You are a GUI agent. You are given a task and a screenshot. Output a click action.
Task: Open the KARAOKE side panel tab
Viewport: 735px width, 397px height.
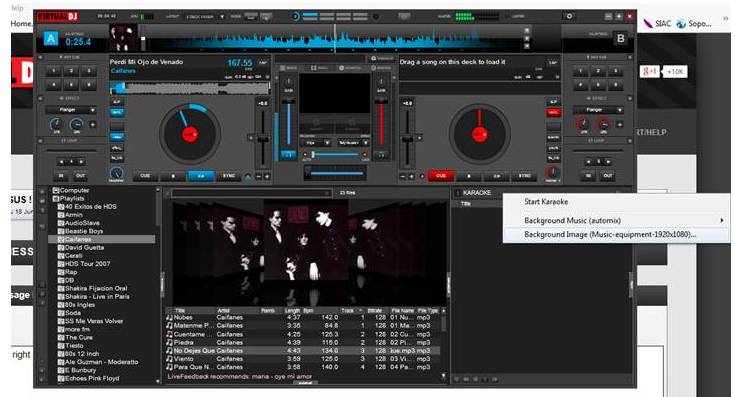tap(477, 193)
